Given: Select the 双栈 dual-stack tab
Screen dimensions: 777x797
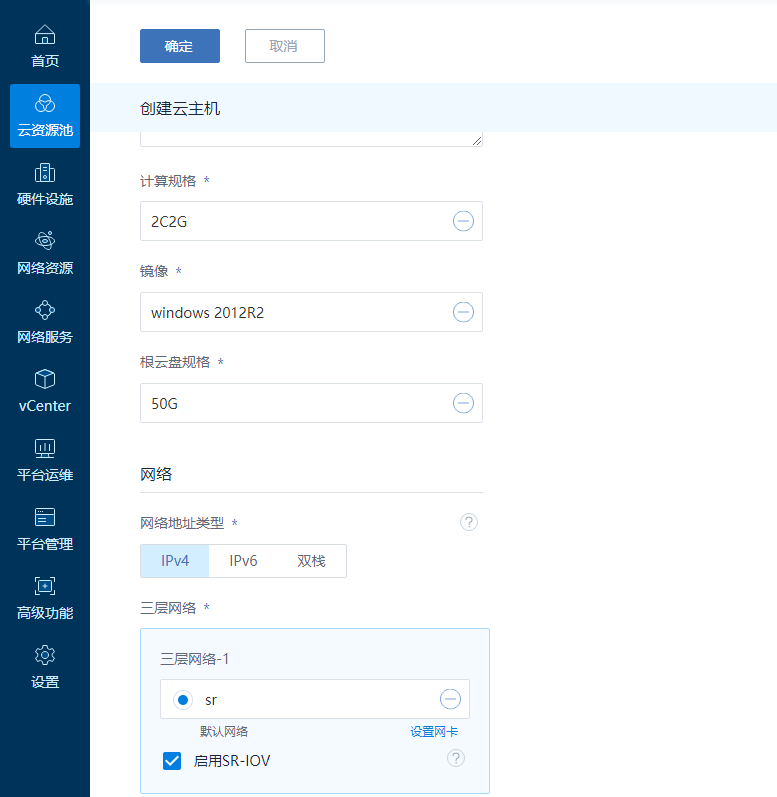Looking at the screenshot, I should pos(311,561).
